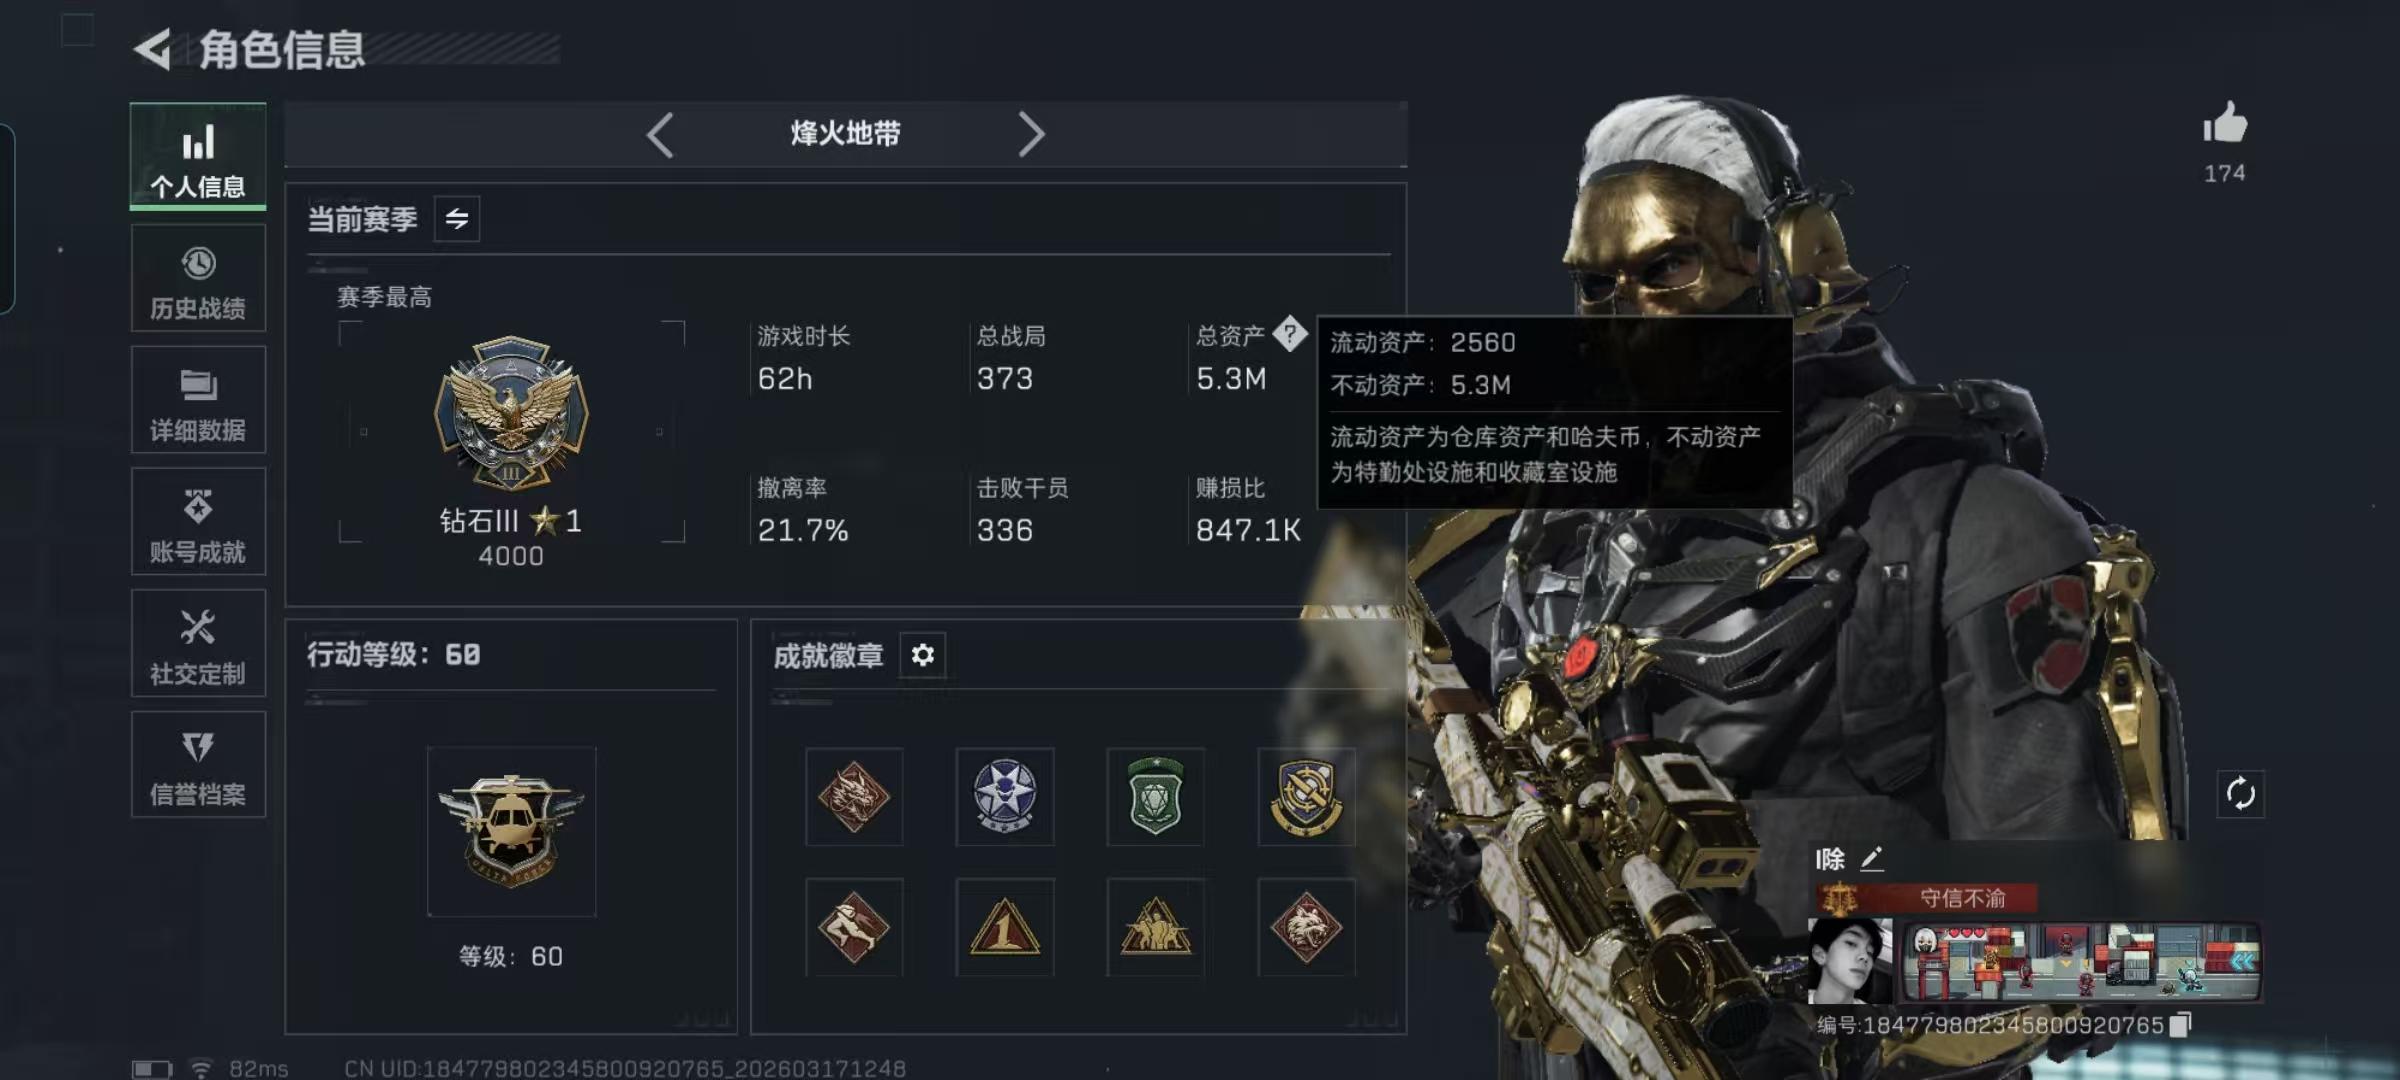Switch to next mode with right chevron
Viewport: 2400px width, 1080px height.
tap(1031, 134)
